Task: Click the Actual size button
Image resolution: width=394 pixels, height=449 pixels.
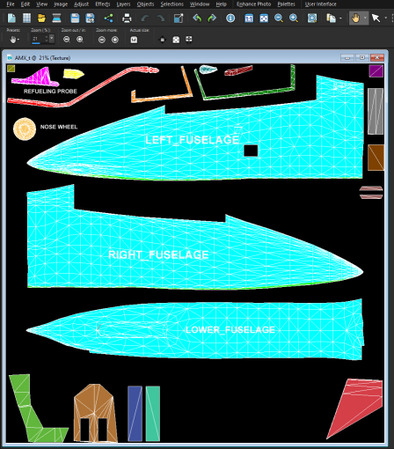Action: click(134, 40)
